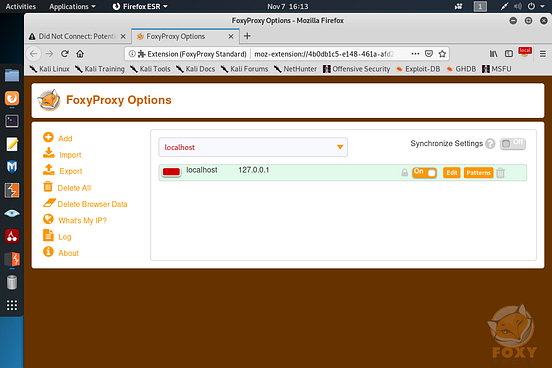Click the lock icon on localhost row
The width and height of the screenshot is (552, 368).
404,173
